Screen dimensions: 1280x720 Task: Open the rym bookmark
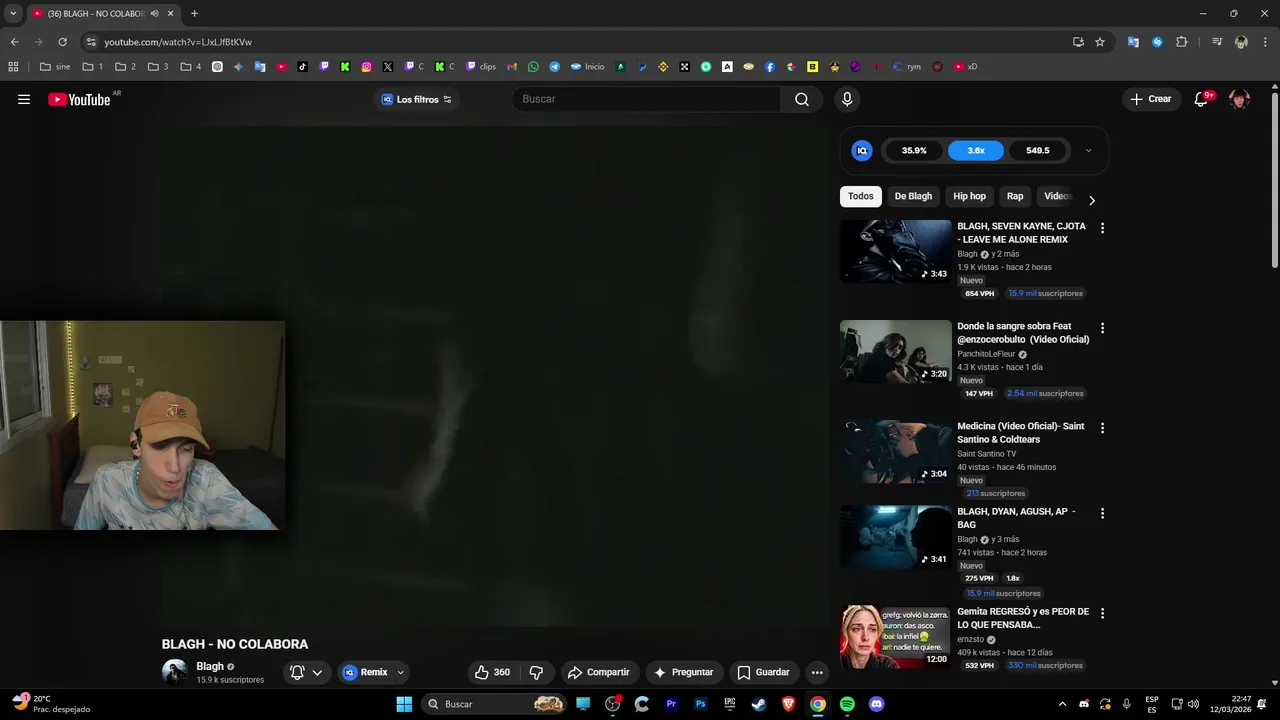coord(907,67)
